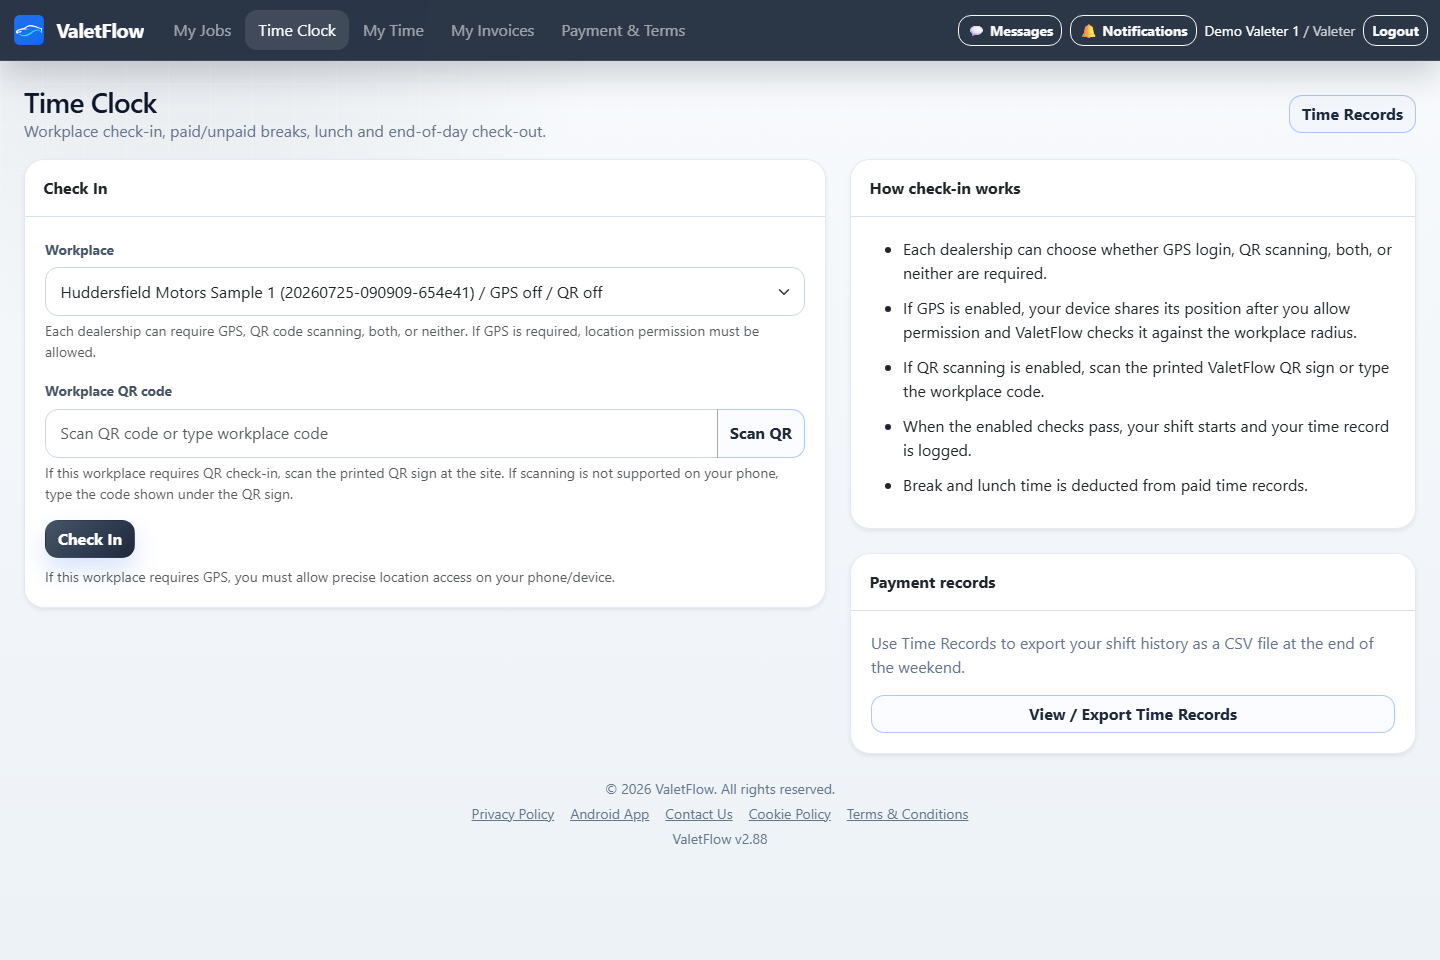The width and height of the screenshot is (1440, 960).
Task: Click the 'How check-in works' heading
Action: pos(945,188)
